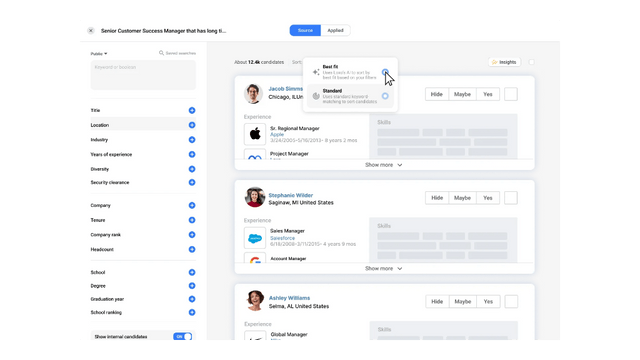The width and height of the screenshot is (640, 360).
Task: Switch to the Source tab
Action: pos(305,30)
